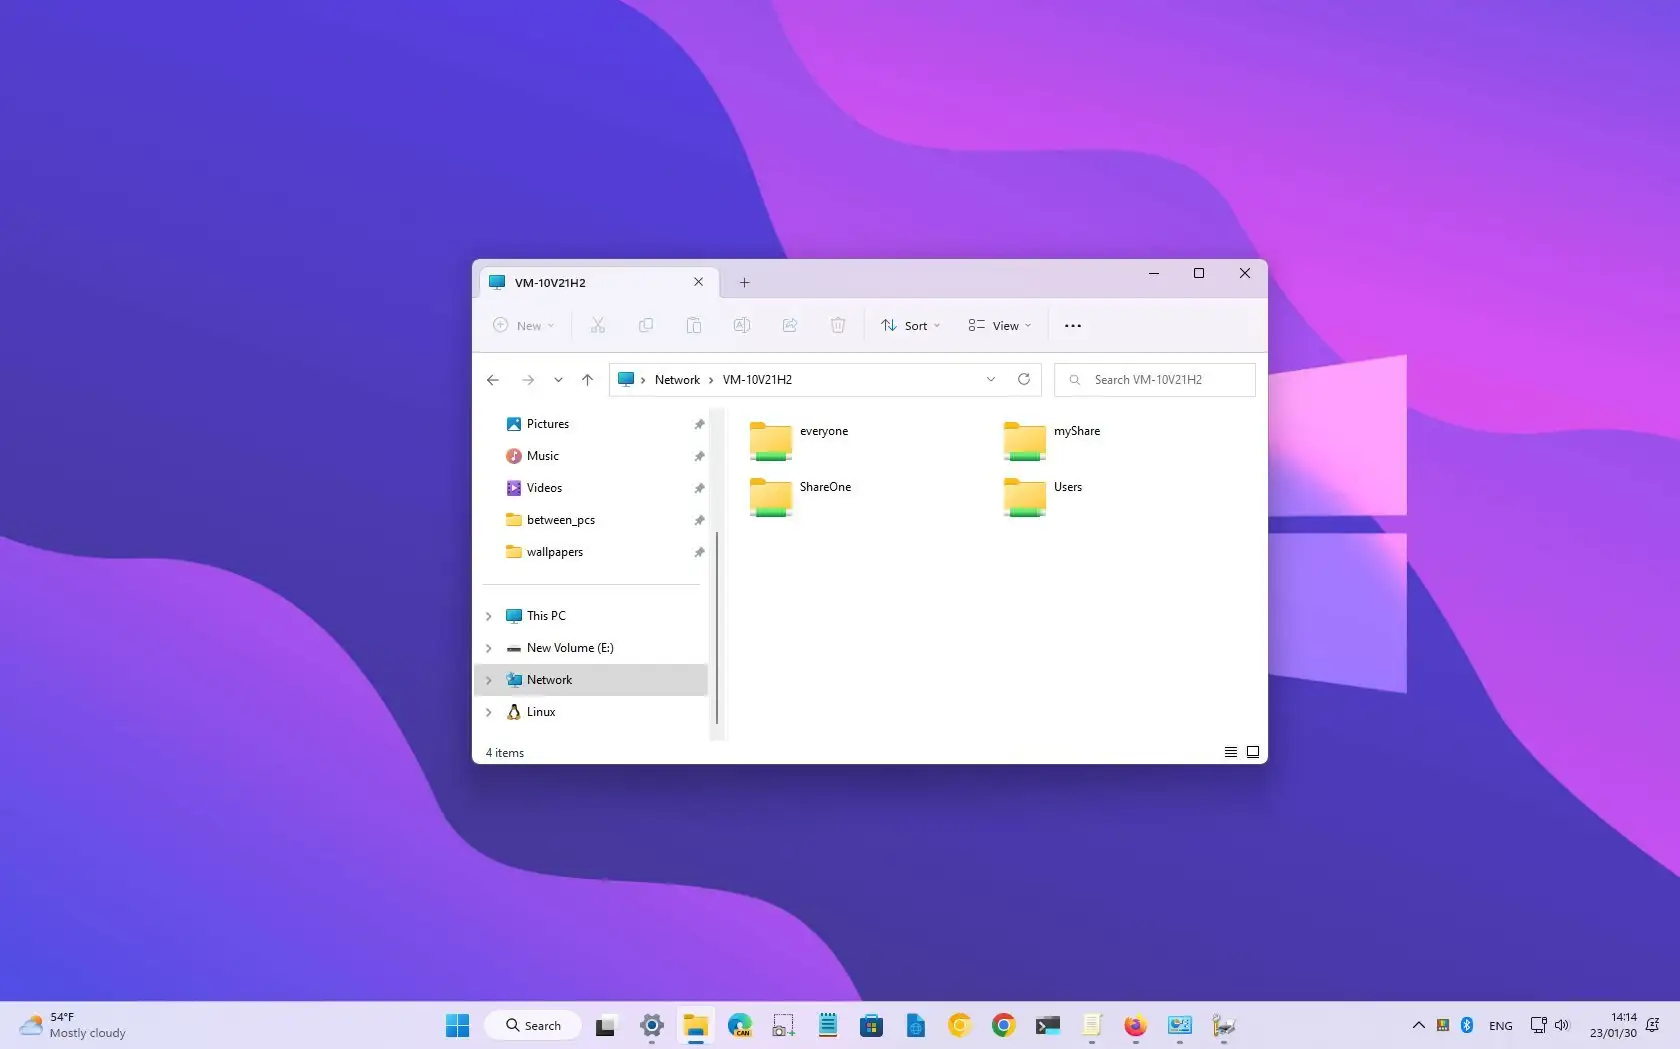Open the View dropdown
Image resolution: width=1680 pixels, height=1049 pixels.
pos(998,325)
